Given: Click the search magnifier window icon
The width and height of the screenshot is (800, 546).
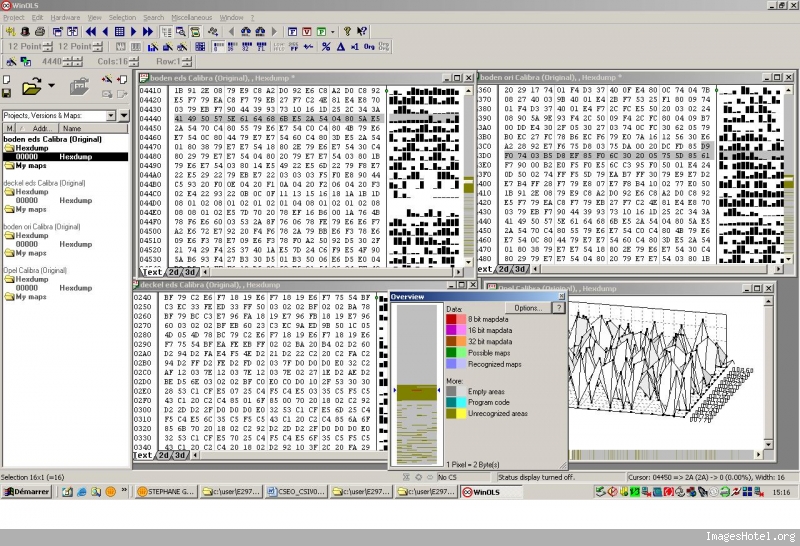Looking at the screenshot, I should point(181,32).
